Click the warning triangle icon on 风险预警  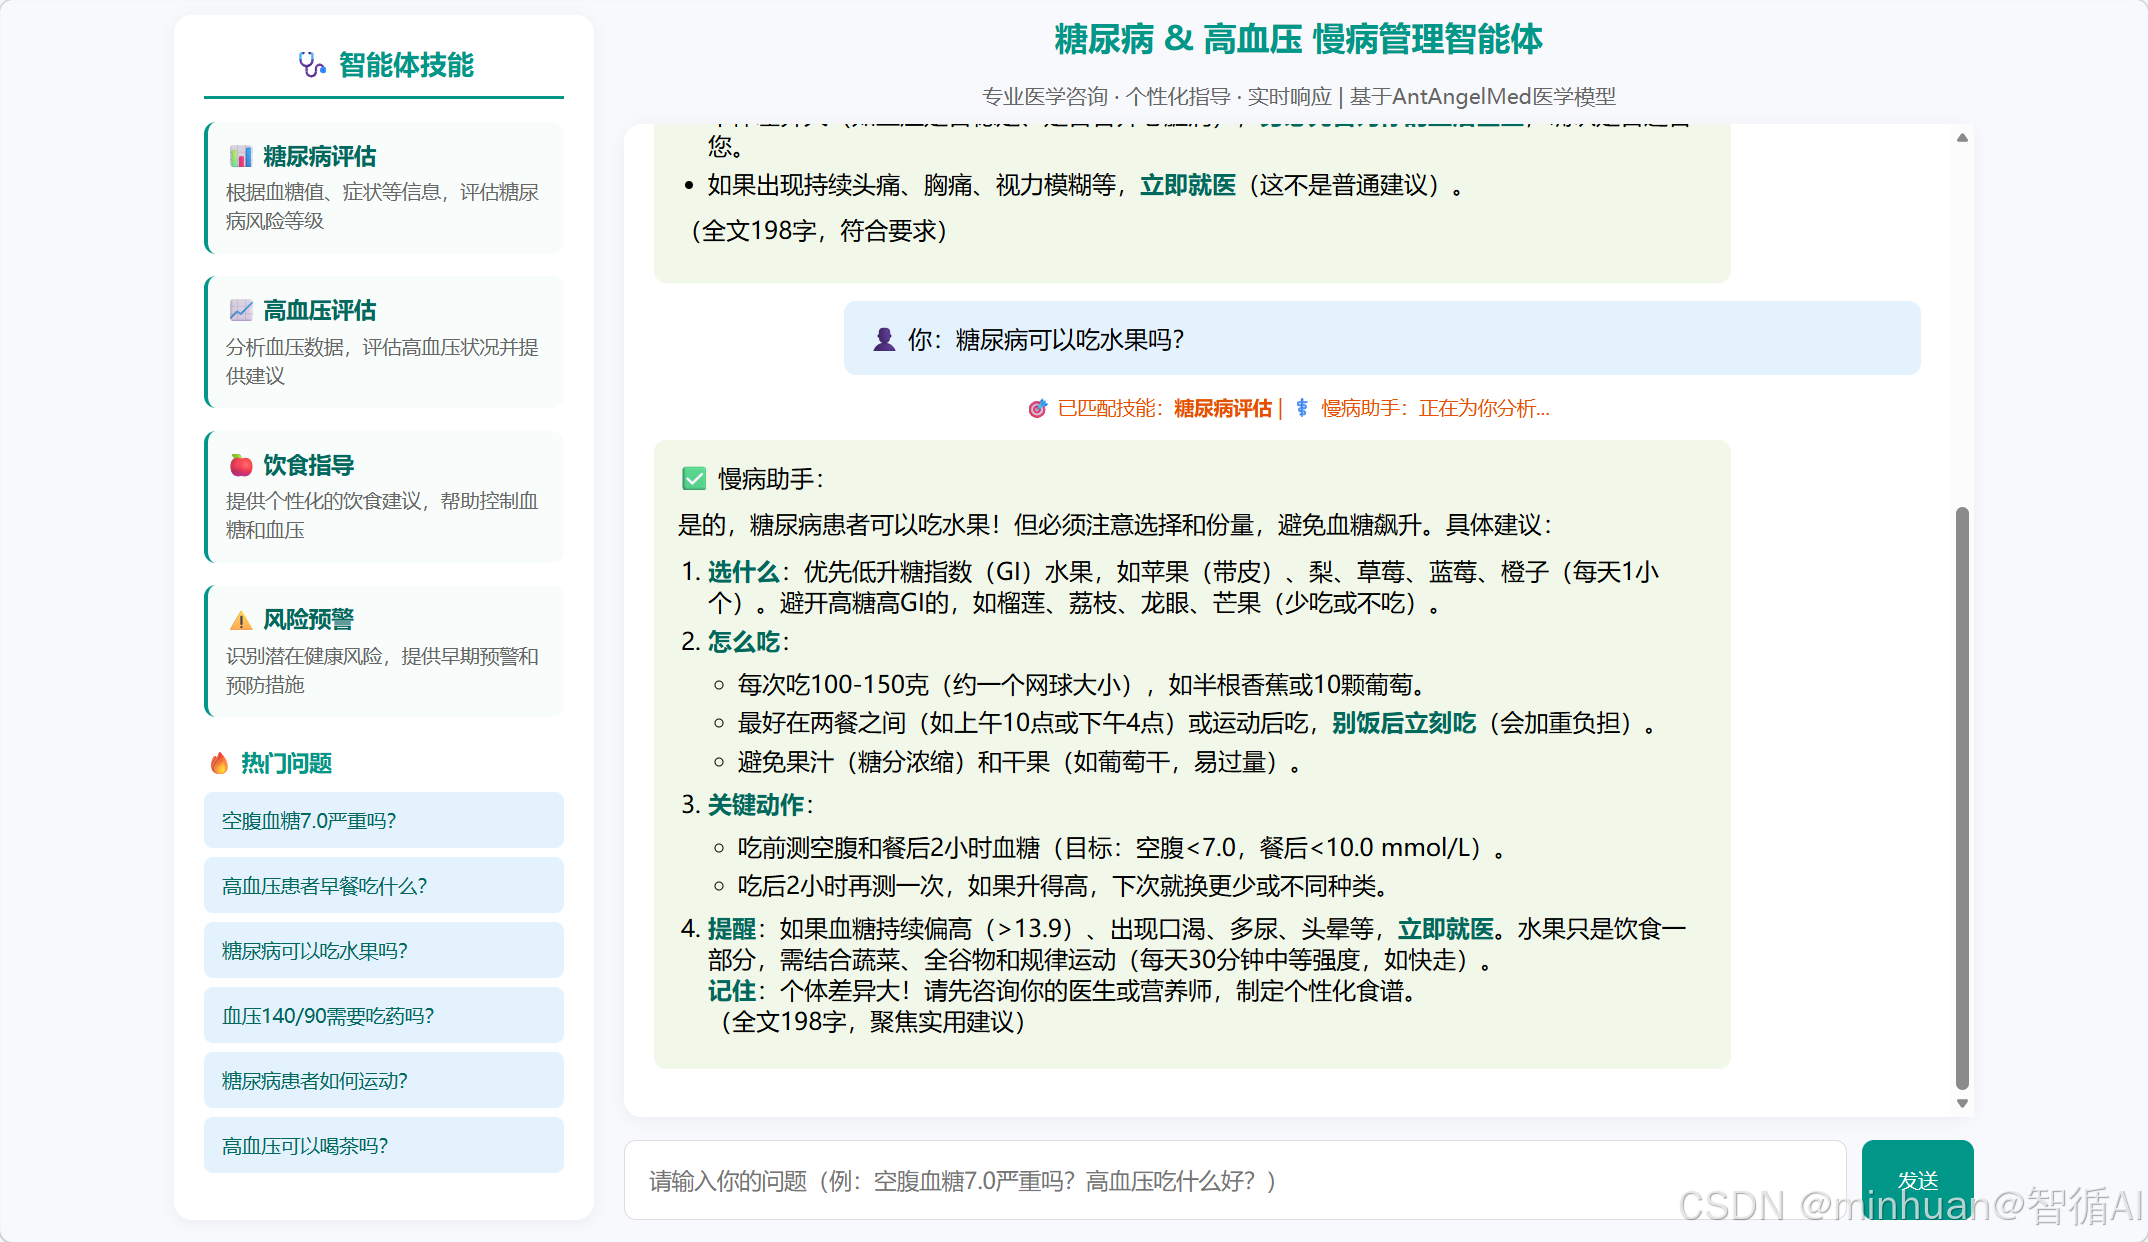pyautogui.click(x=241, y=620)
